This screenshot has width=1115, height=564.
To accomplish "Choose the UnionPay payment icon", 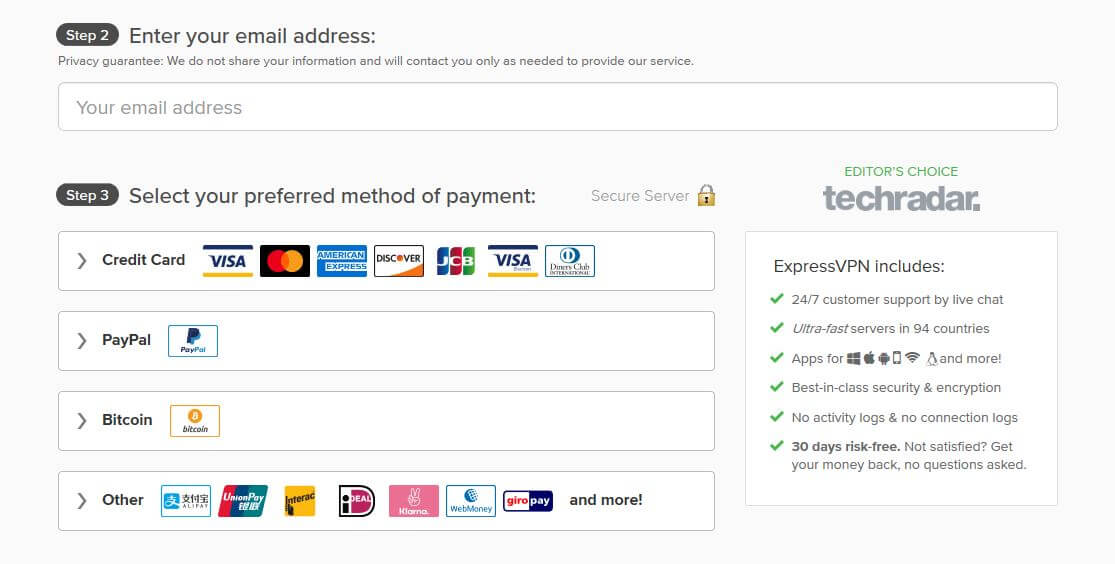I will tap(242, 501).
